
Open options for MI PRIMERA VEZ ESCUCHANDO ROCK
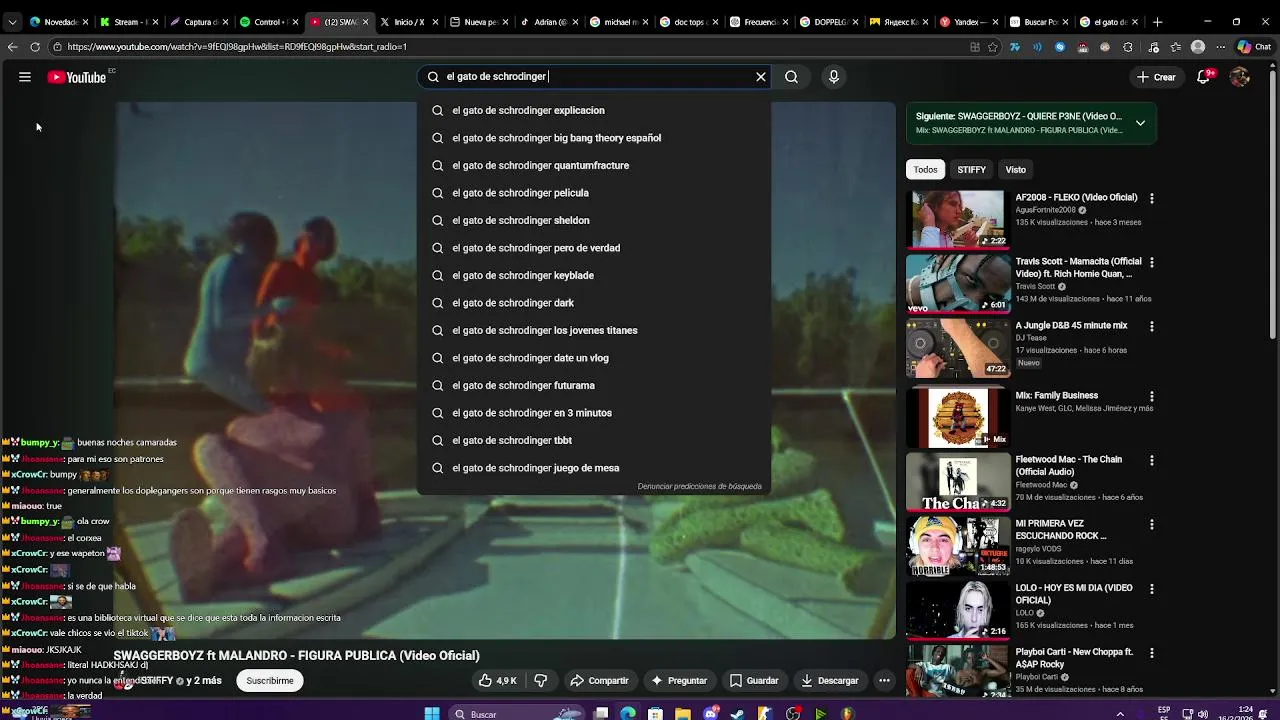(1151, 524)
